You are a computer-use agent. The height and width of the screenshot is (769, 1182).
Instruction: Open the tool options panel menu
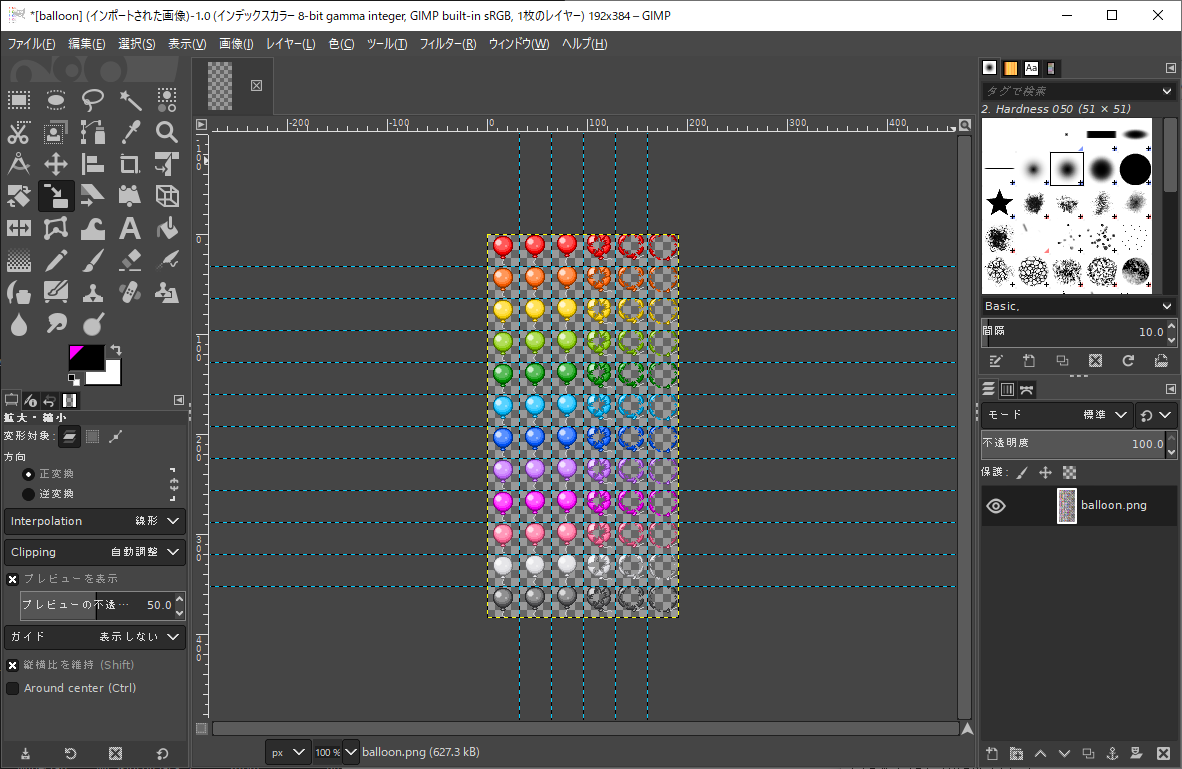click(179, 400)
